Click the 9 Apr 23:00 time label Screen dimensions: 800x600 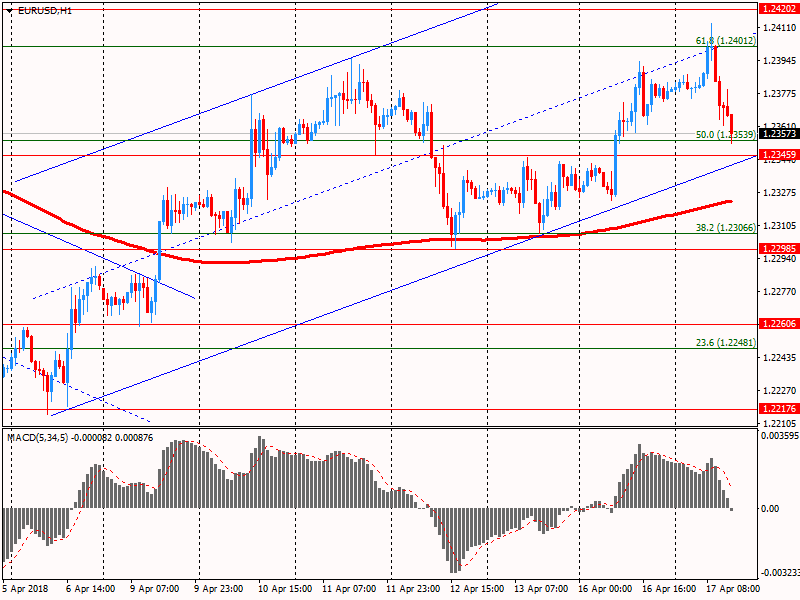(218, 589)
